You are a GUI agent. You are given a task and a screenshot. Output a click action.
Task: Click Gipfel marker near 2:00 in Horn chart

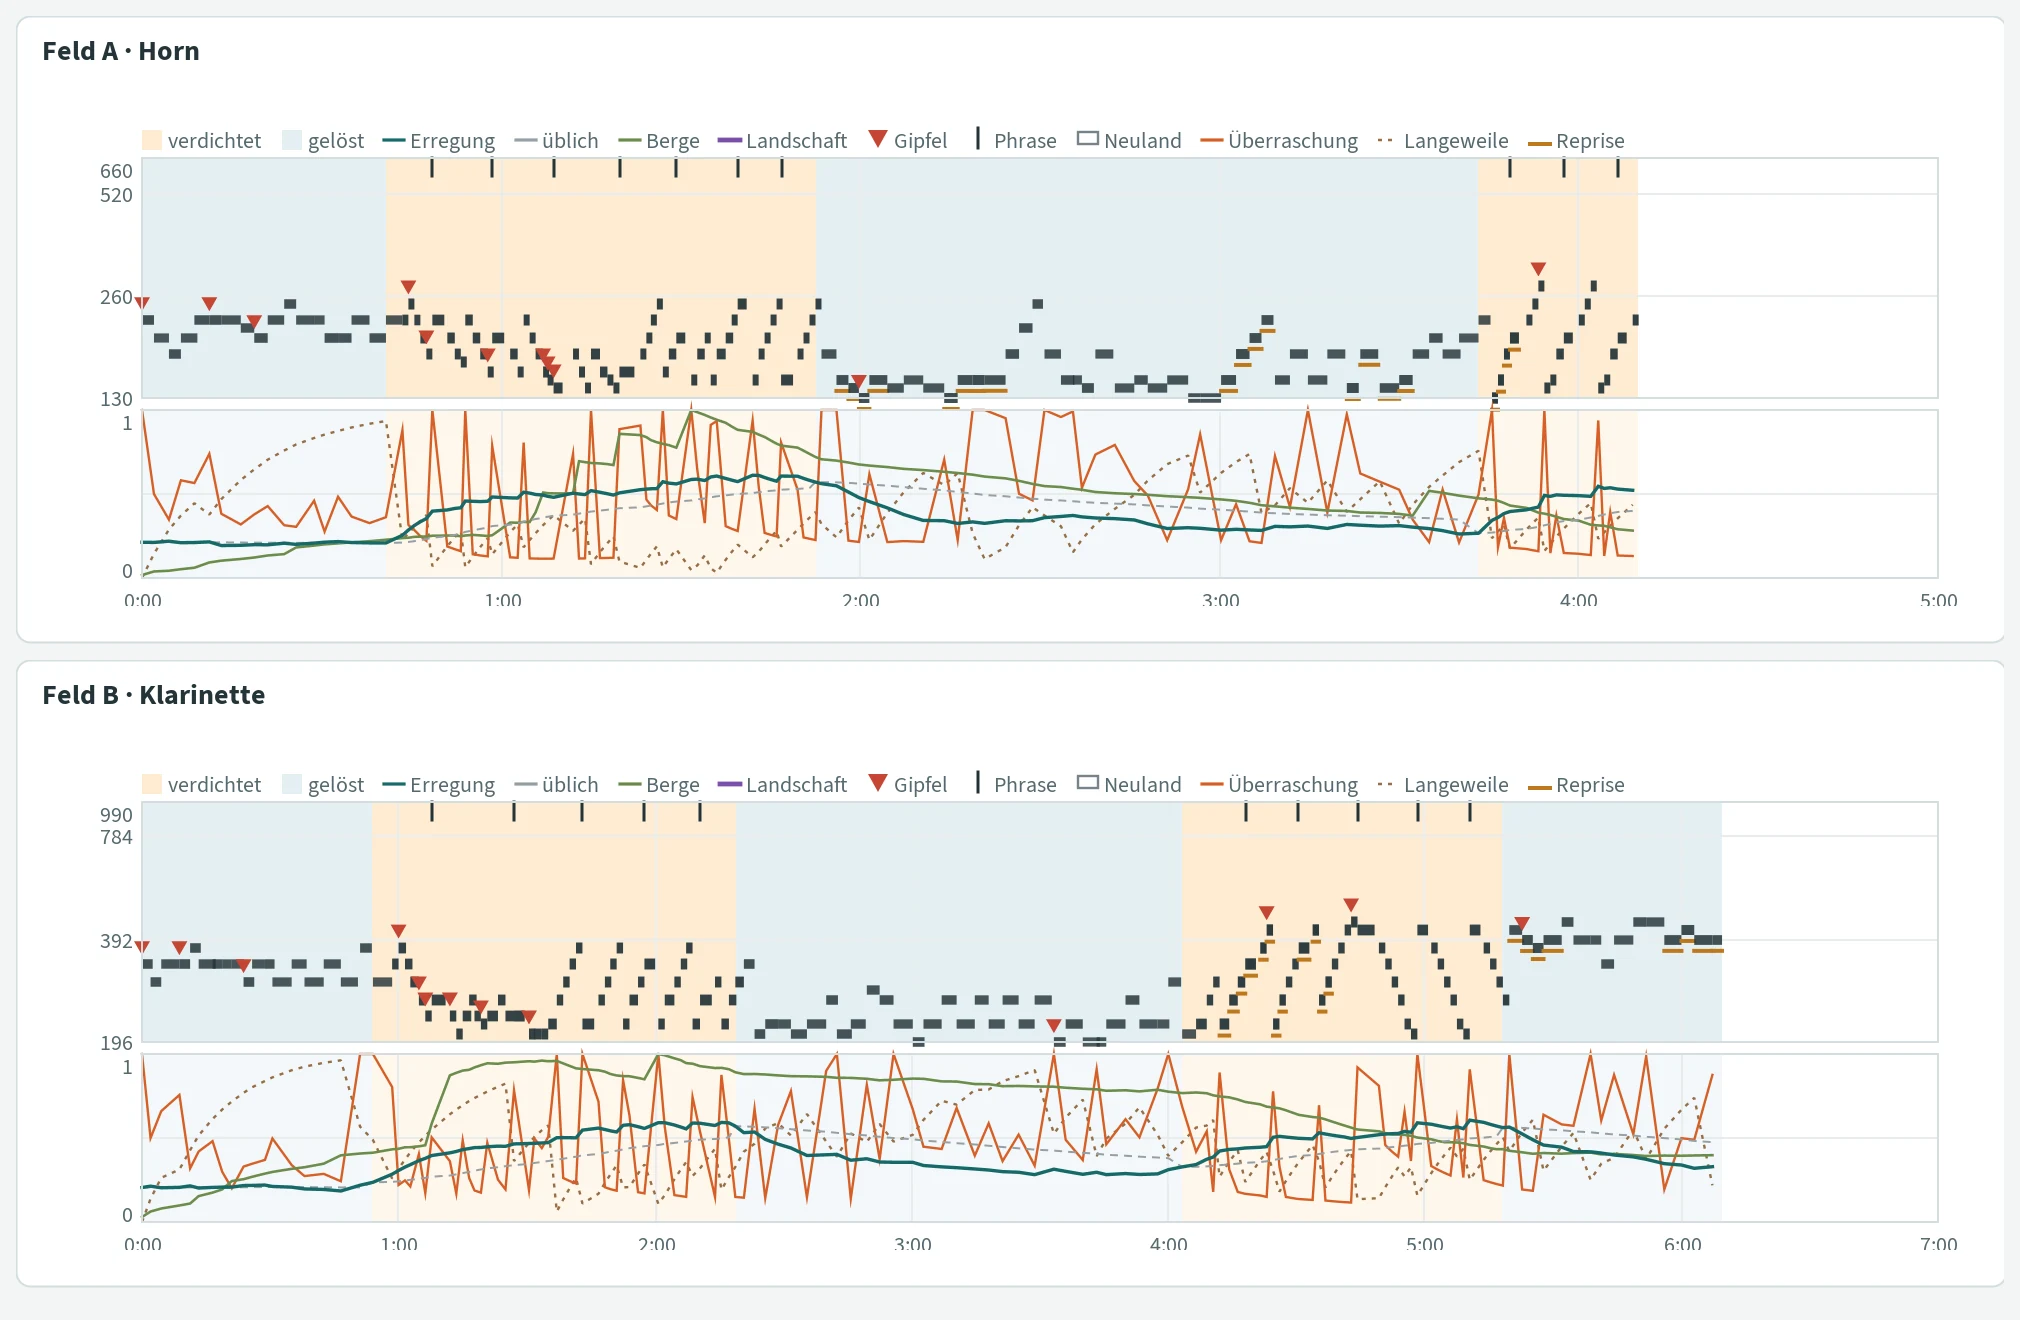(859, 381)
